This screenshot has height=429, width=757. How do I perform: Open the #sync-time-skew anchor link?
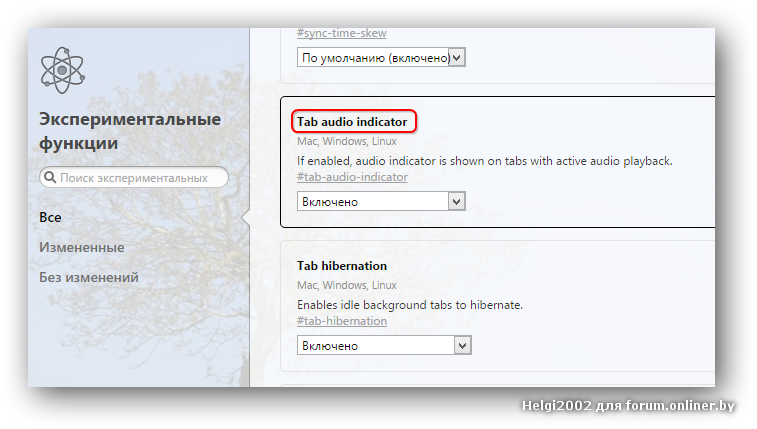(x=342, y=33)
